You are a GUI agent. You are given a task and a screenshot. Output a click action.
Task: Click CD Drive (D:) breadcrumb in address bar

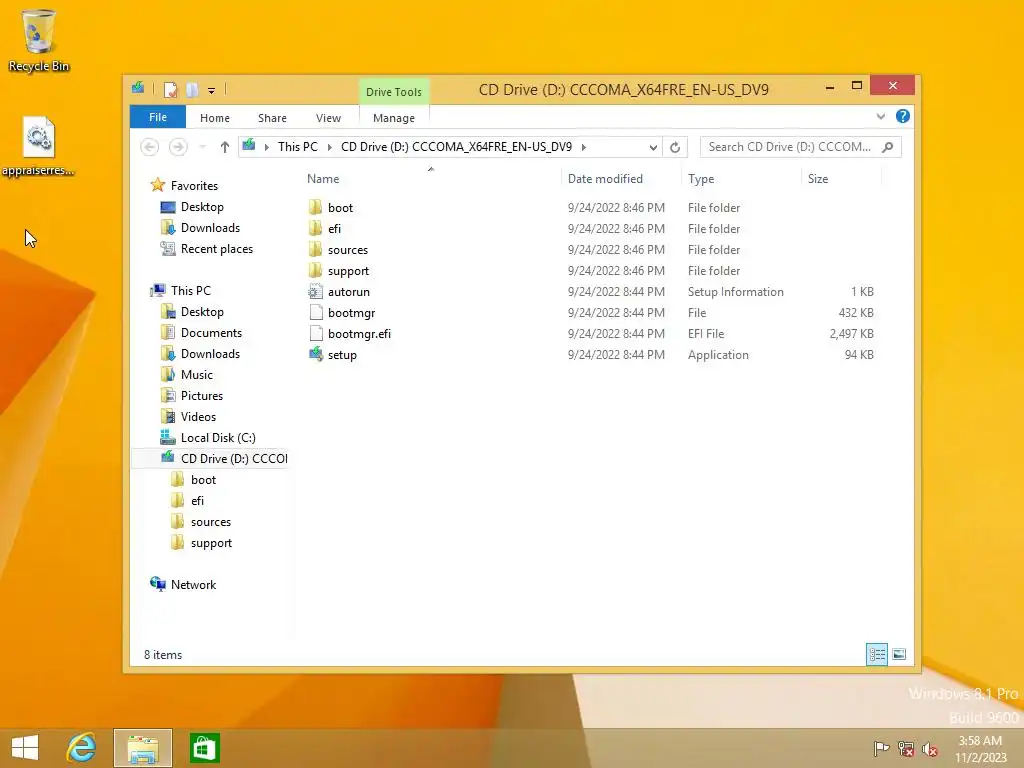coord(456,147)
